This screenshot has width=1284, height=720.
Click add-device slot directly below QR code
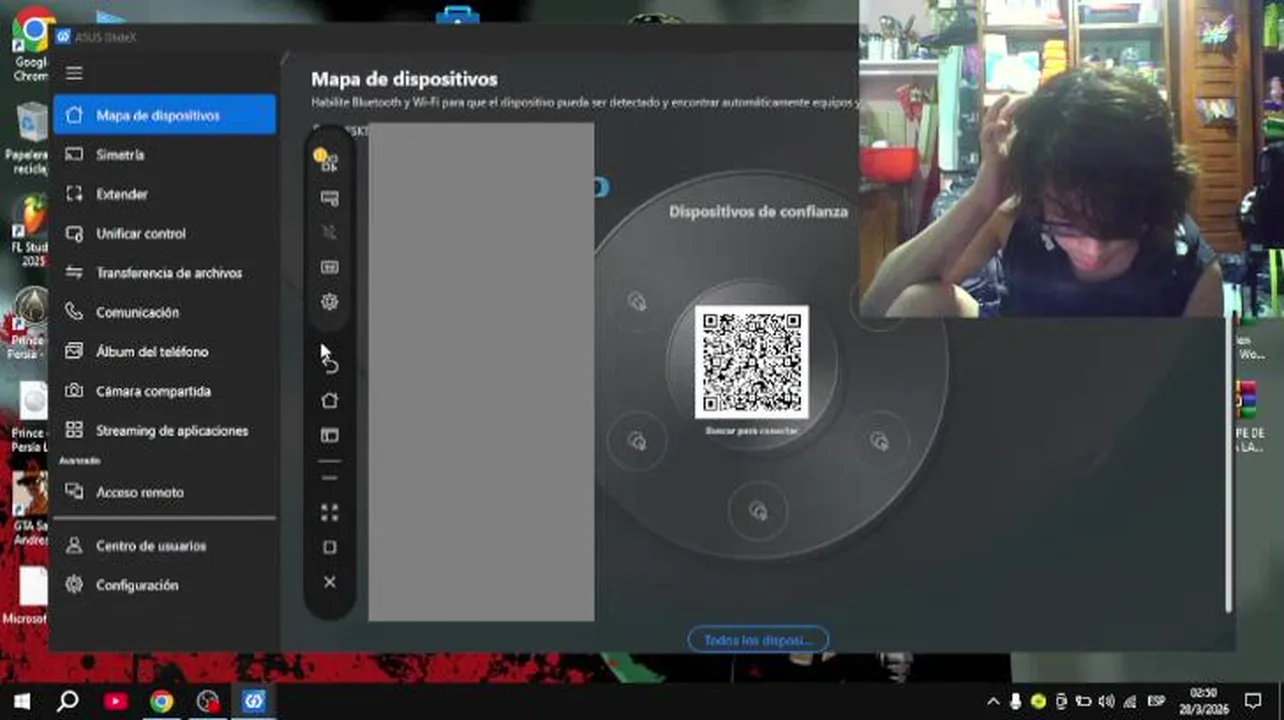(758, 511)
